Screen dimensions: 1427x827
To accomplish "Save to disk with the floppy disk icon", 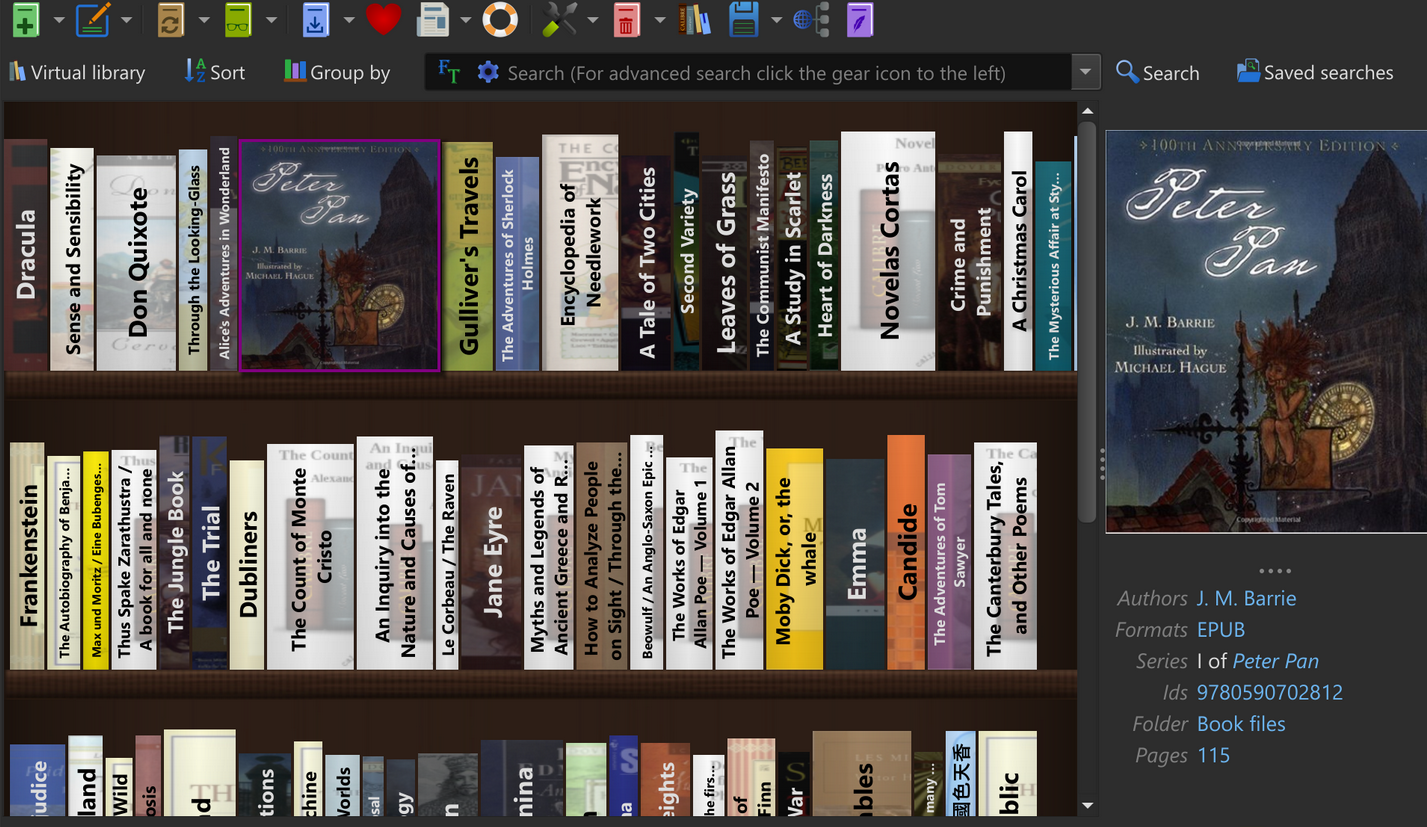I will point(743,20).
